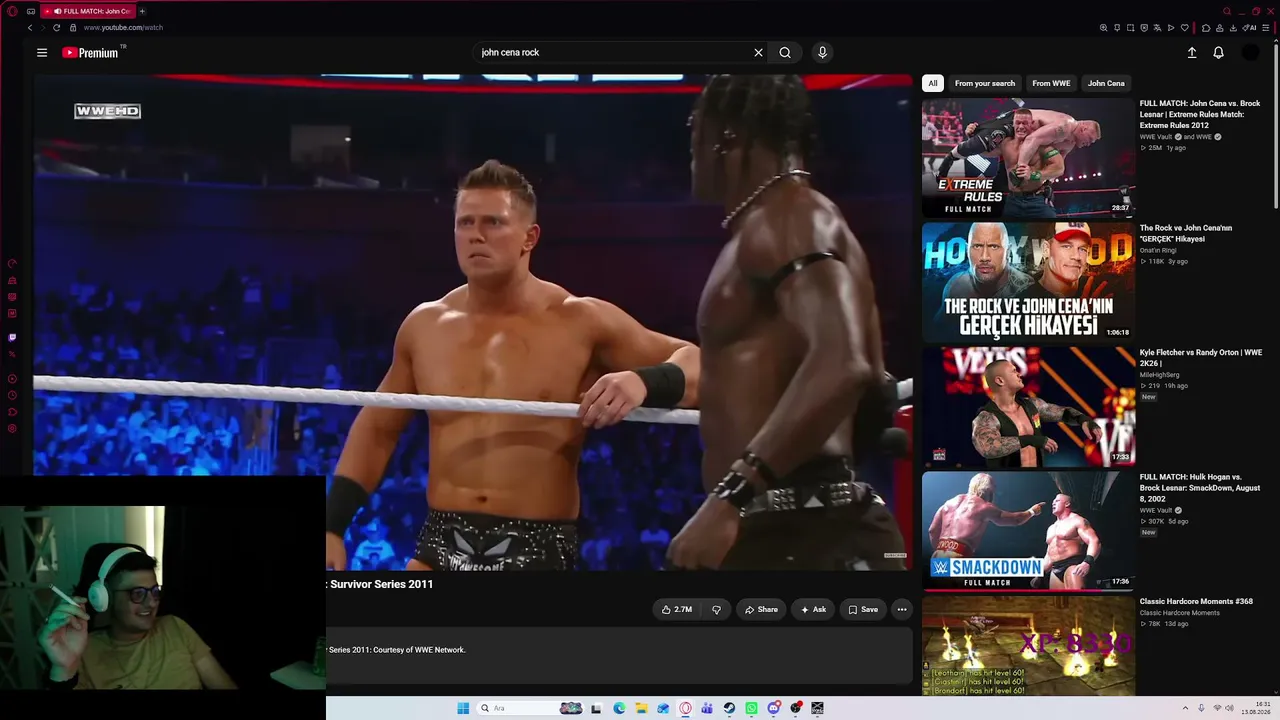The height and width of the screenshot is (720, 1280).
Task: Select the John Cena chip
Action: 1106,83
